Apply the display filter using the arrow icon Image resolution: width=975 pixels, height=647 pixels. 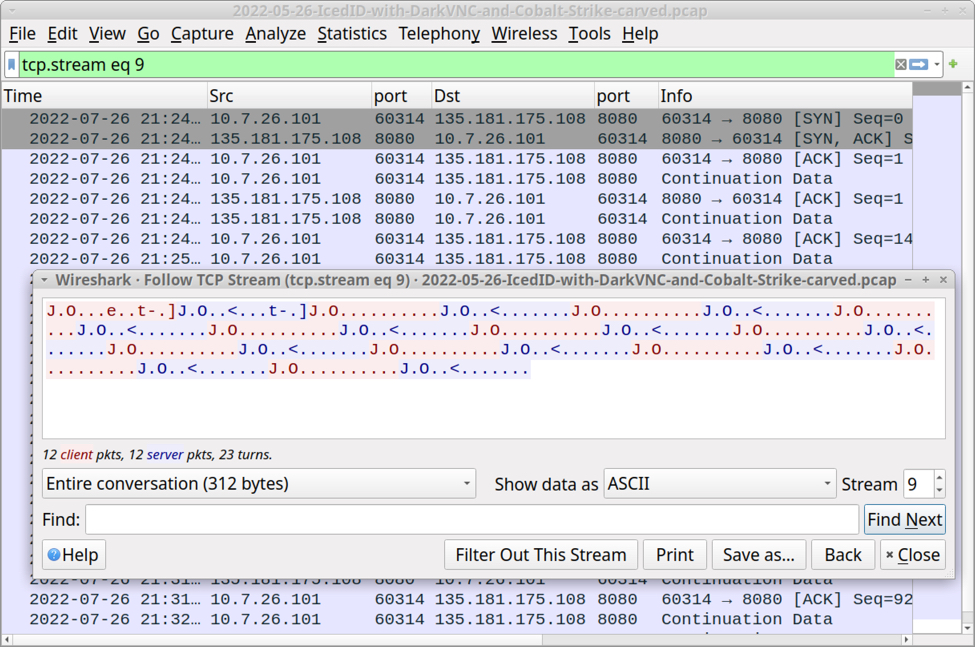pyautogui.click(x=919, y=65)
